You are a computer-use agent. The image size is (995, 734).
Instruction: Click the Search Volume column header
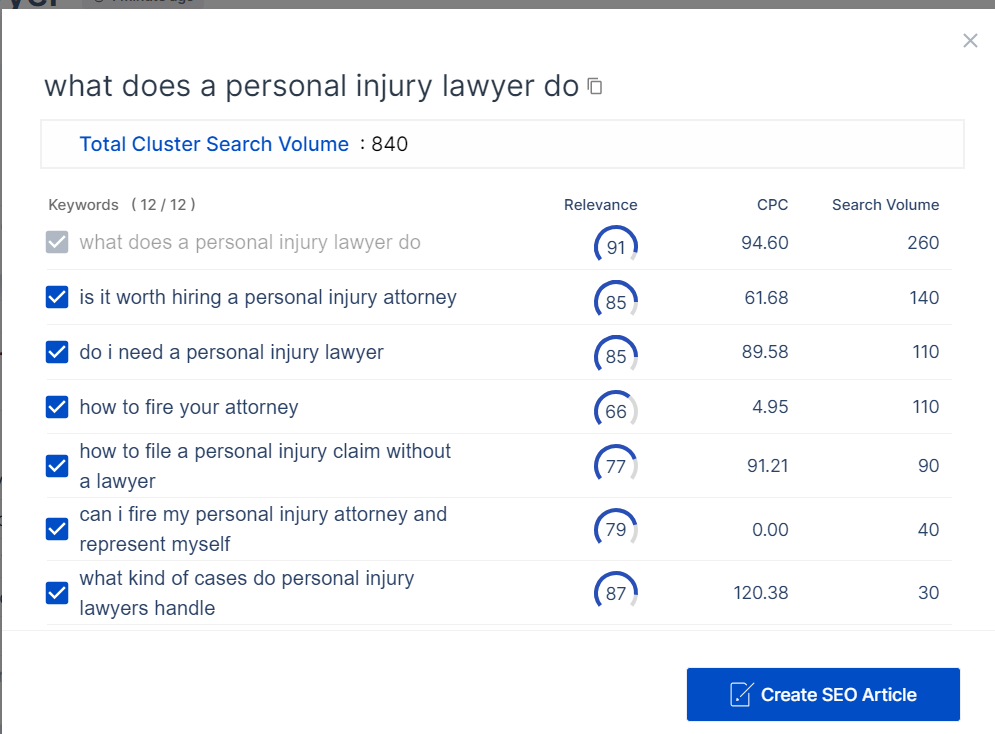coord(885,205)
